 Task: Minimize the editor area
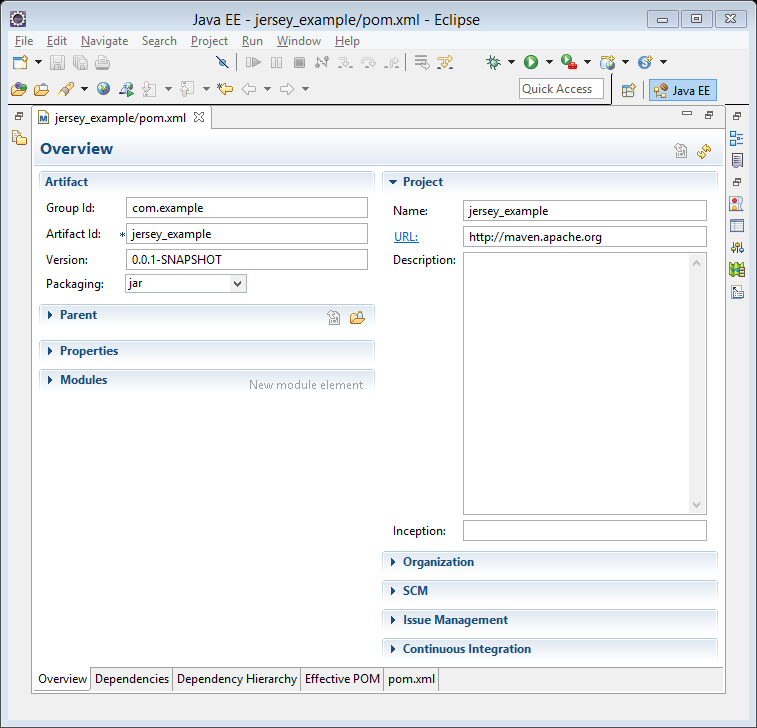687,114
